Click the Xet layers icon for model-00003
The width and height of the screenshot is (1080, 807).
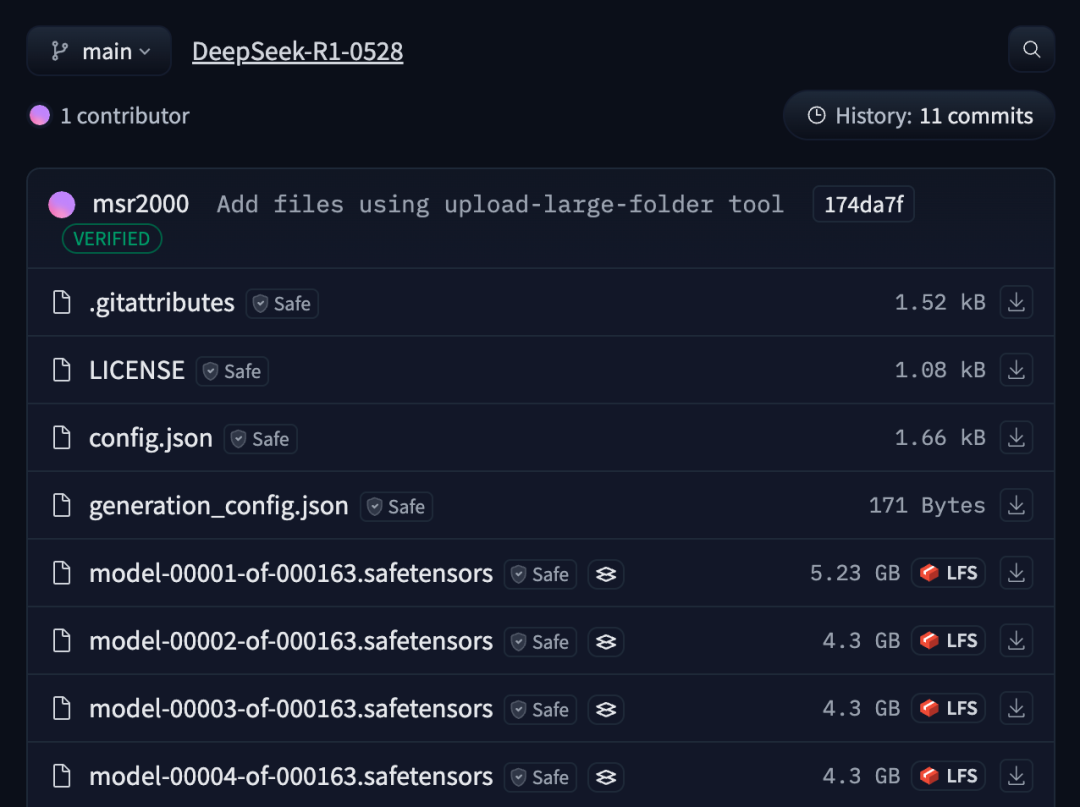point(606,709)
